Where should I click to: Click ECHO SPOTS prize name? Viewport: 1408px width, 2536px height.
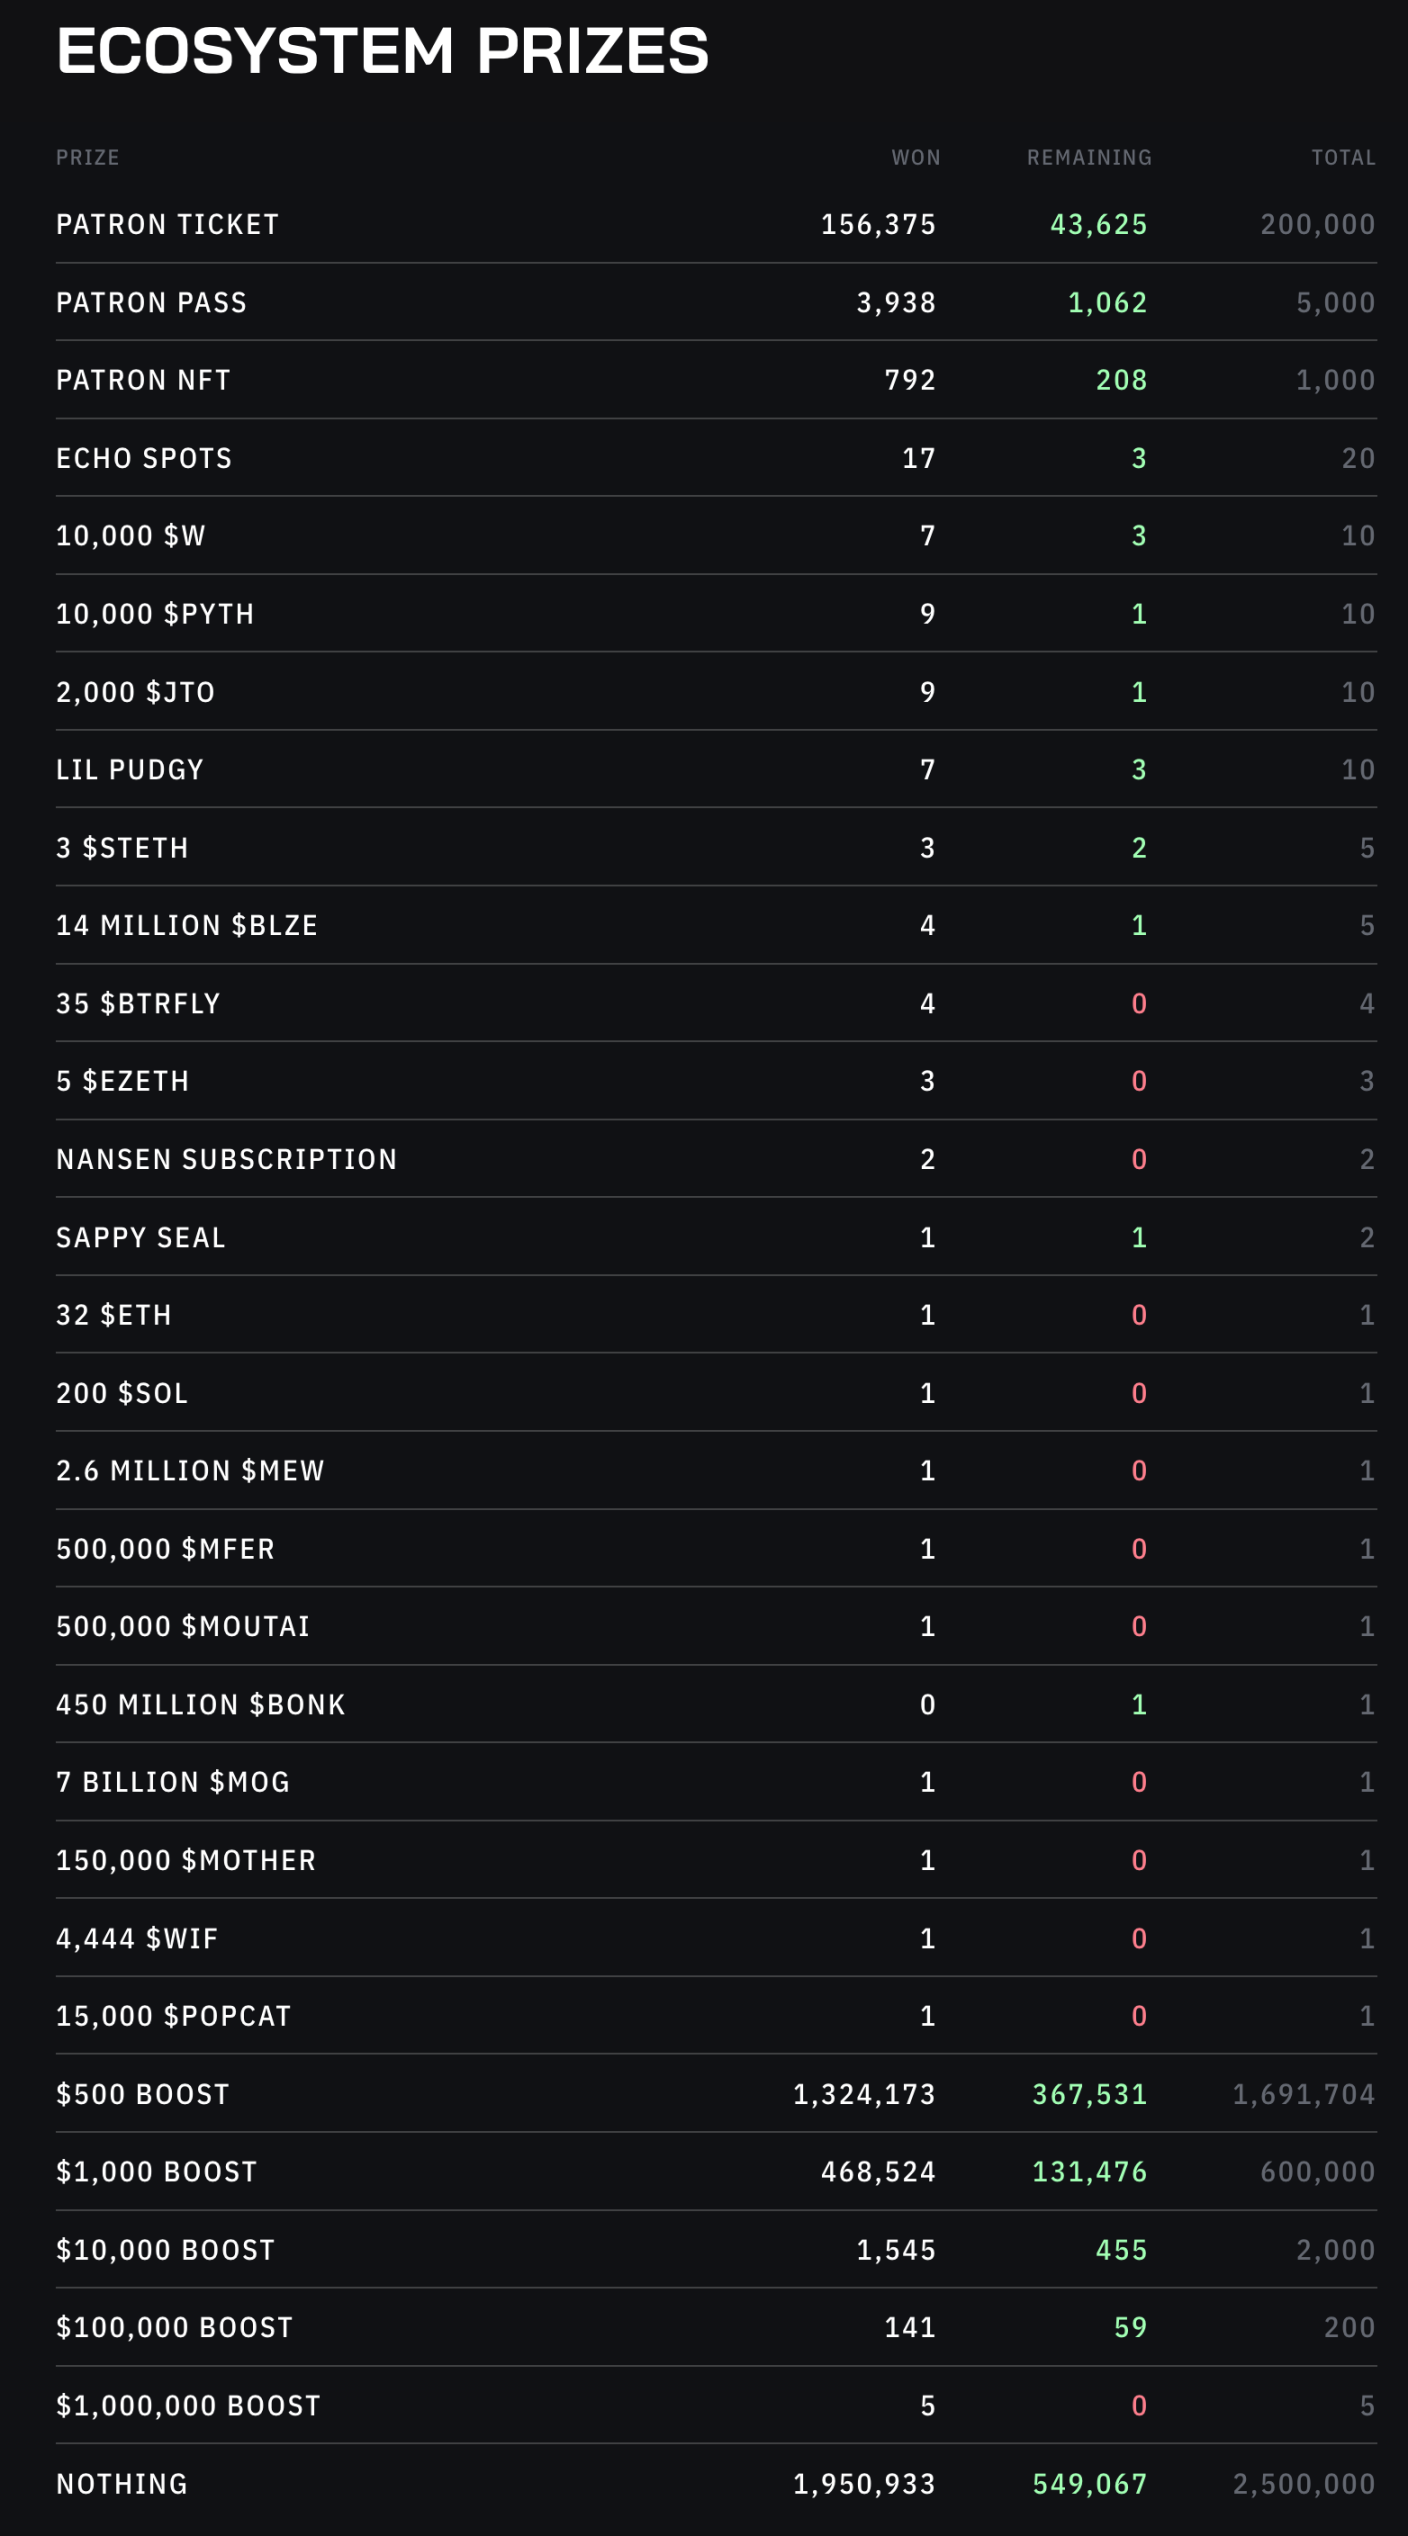(x=144, y=459)
